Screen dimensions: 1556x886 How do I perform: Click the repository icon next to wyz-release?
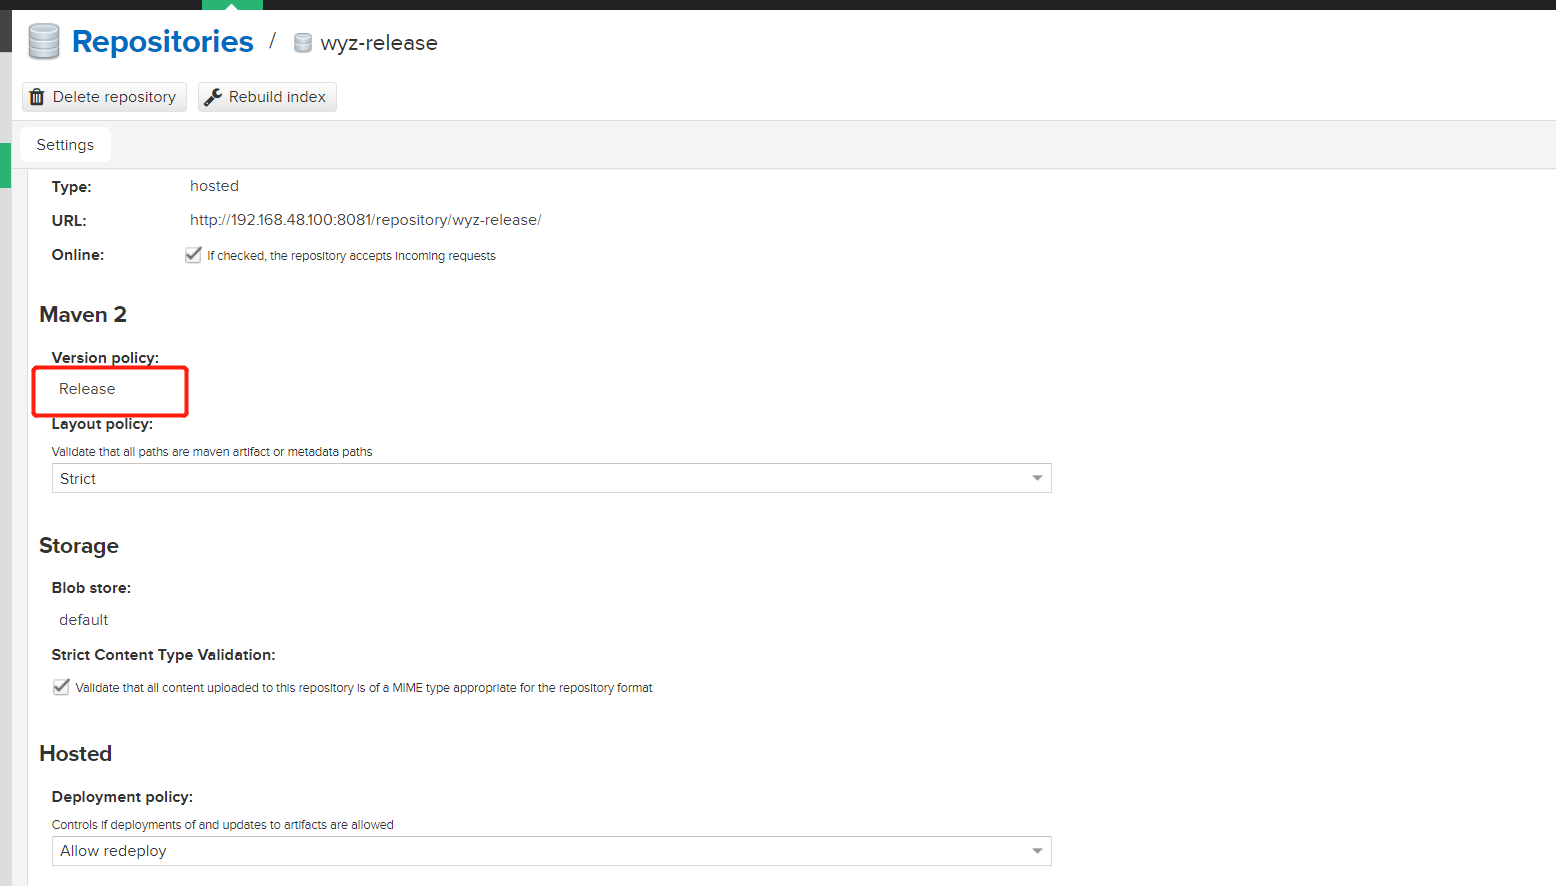pyautogui.click(x=302, y=43)
